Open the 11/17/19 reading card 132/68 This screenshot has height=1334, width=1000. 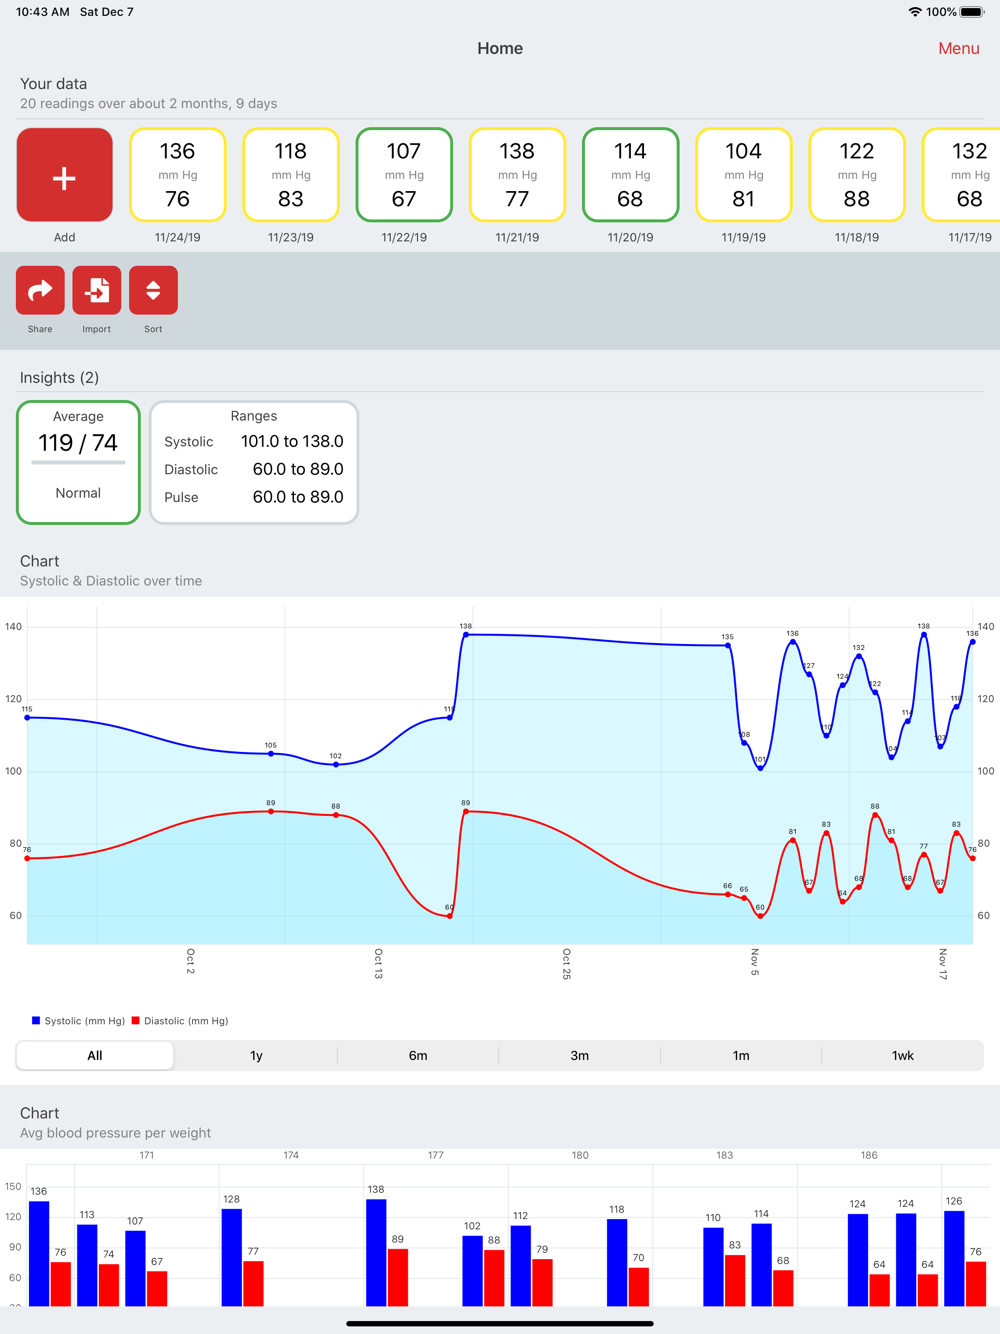[962, 175]
